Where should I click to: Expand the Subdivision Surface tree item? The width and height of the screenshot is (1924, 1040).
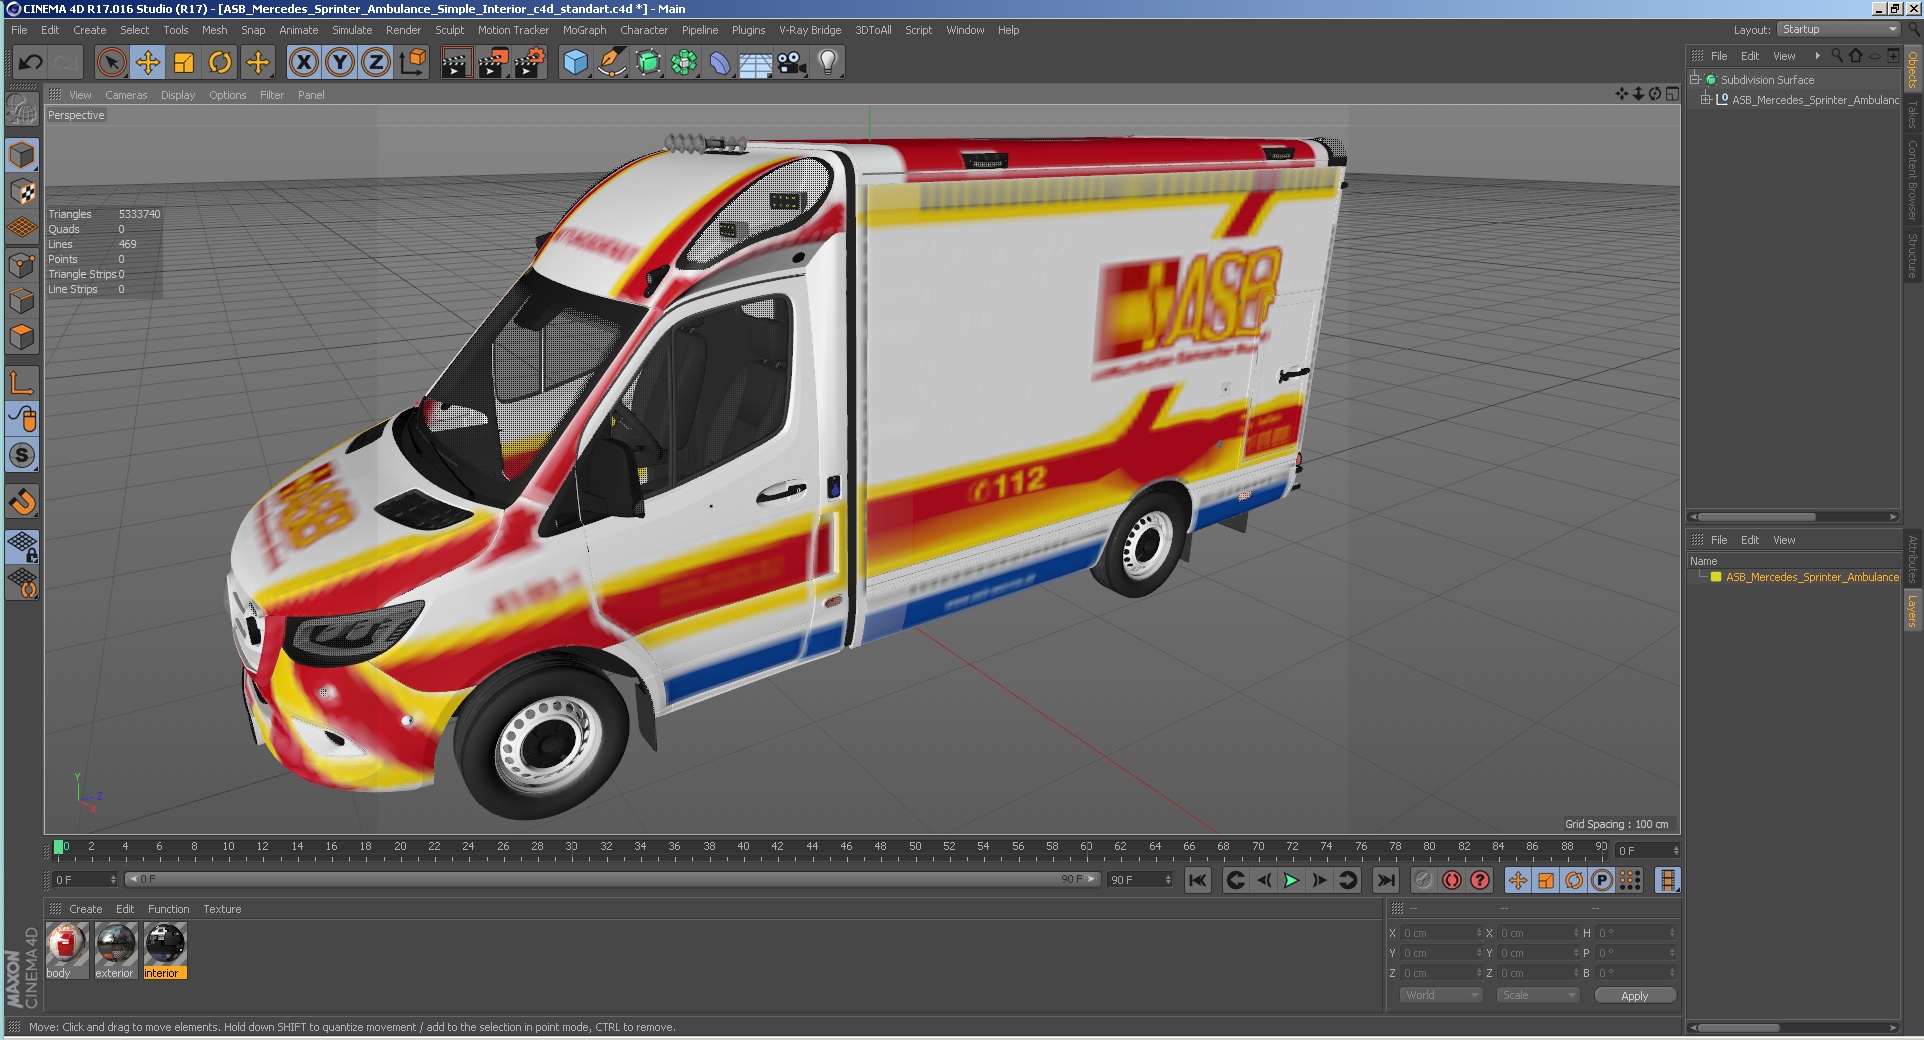pyautogui.click(x=1695, y=79)
